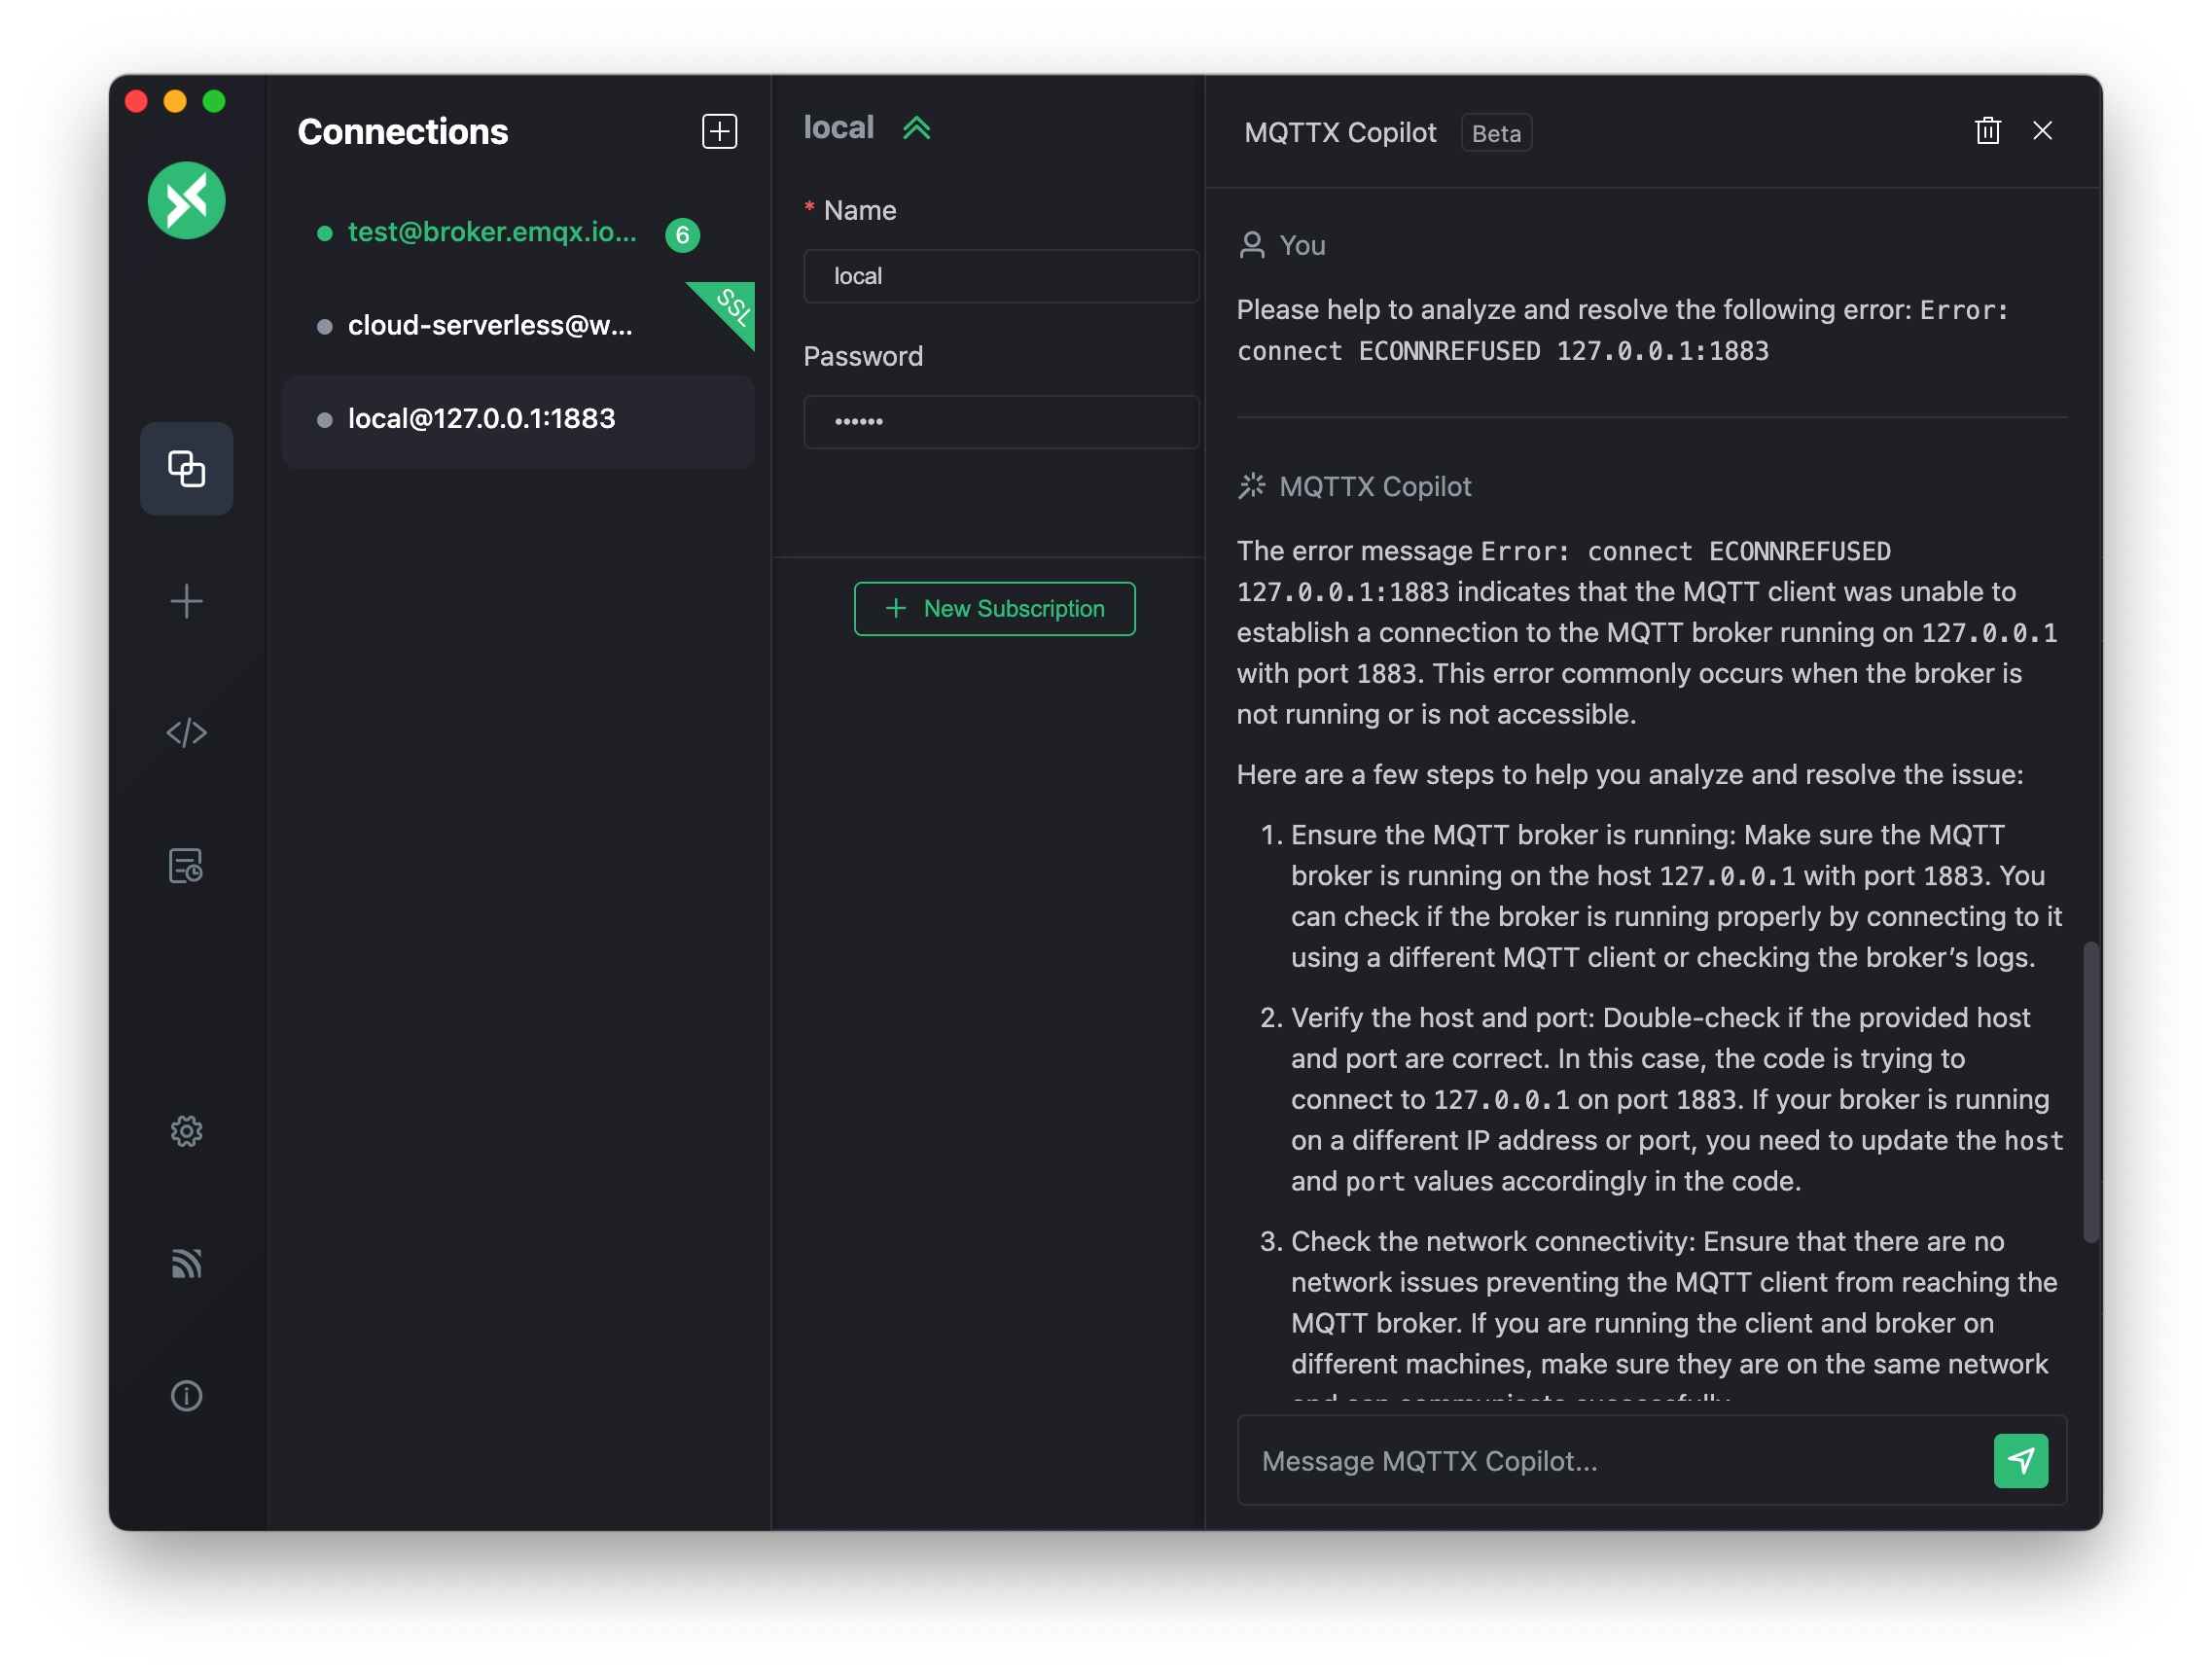Close the MQTTX Copilot panel
The image size is (2212, 1675).
[2042, 131]
